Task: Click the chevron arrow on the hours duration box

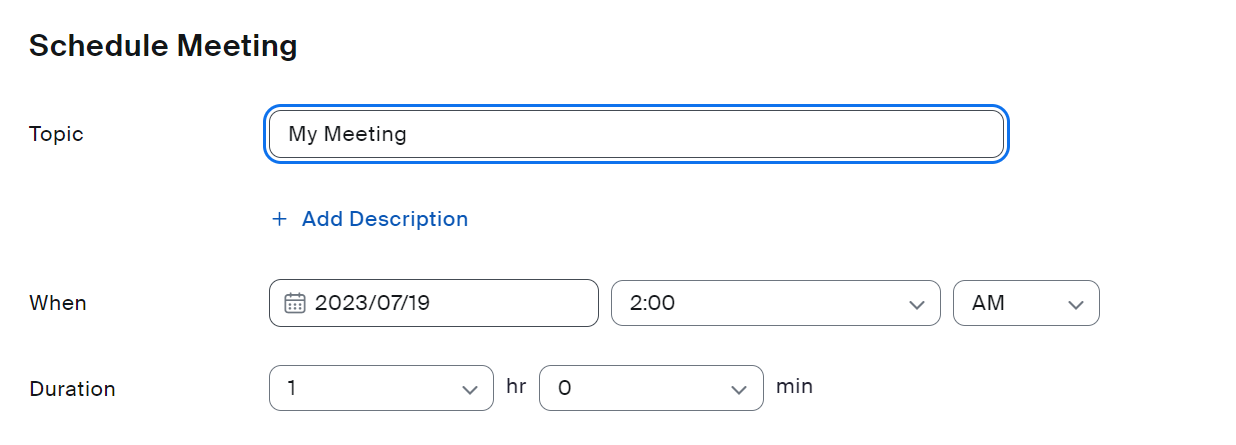Action: pyautogui.click(x=470, y=389)
